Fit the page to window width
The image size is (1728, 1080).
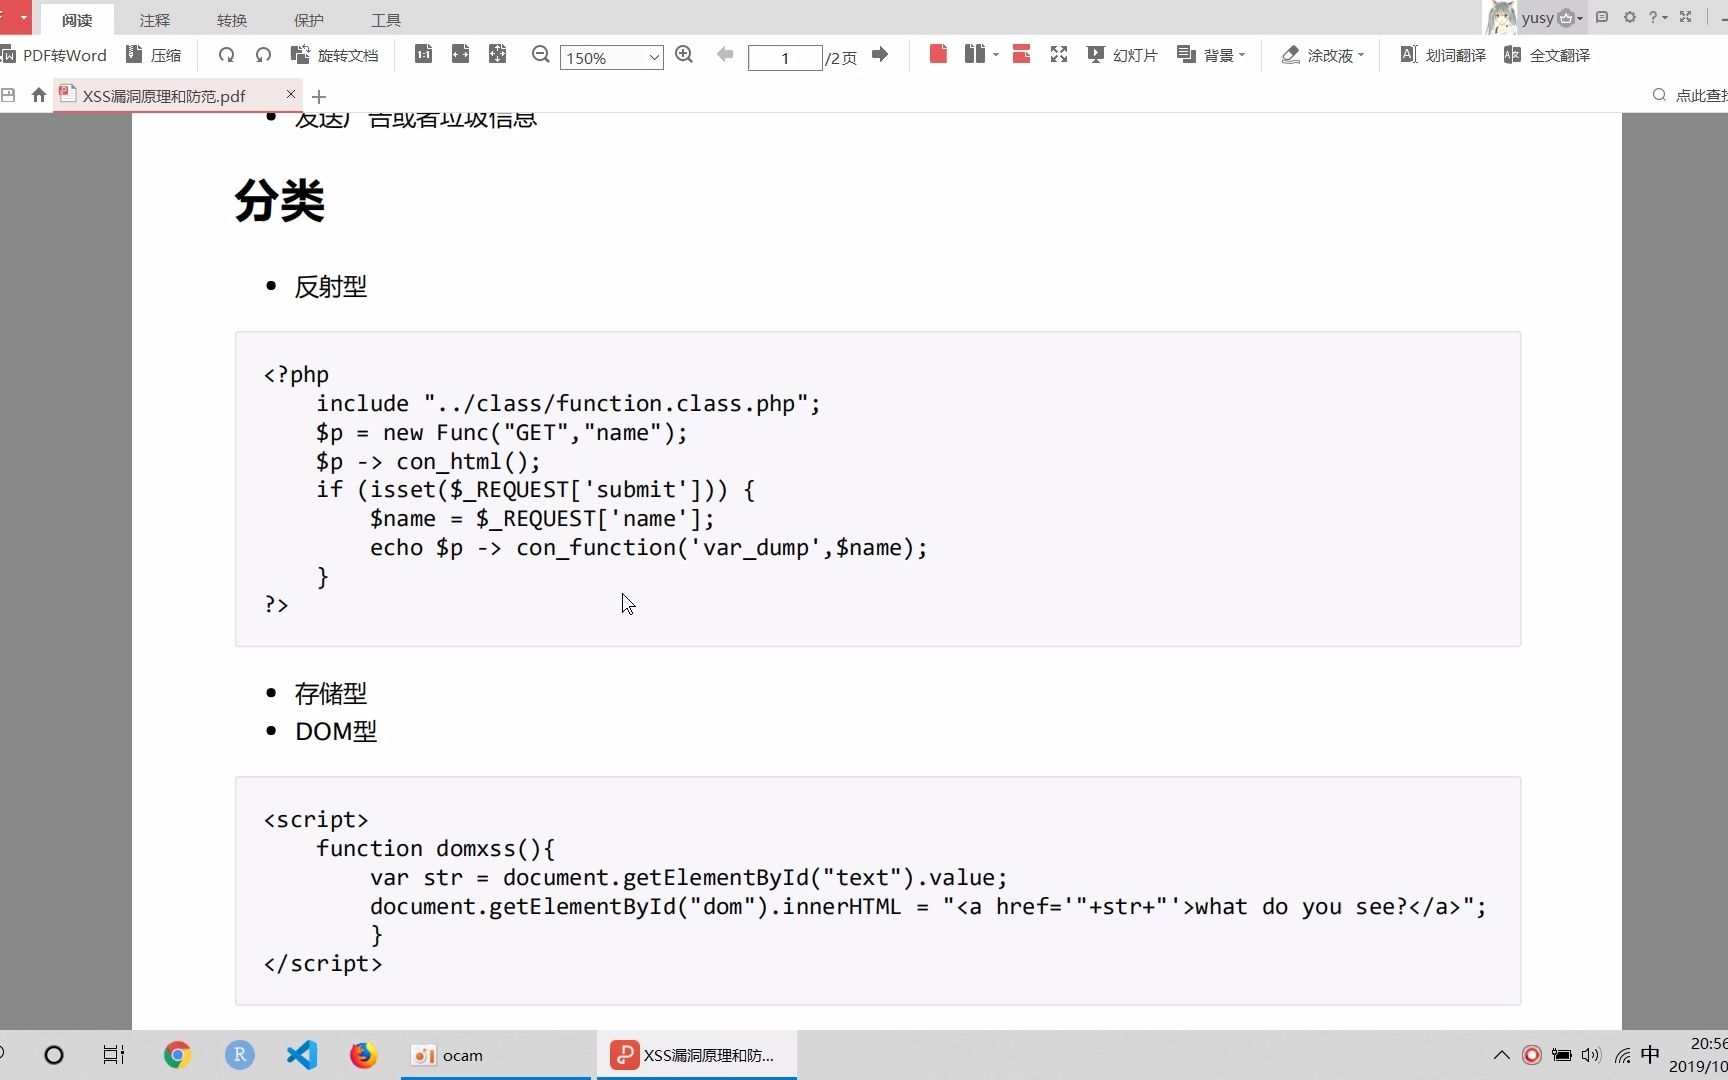[460, 54]
